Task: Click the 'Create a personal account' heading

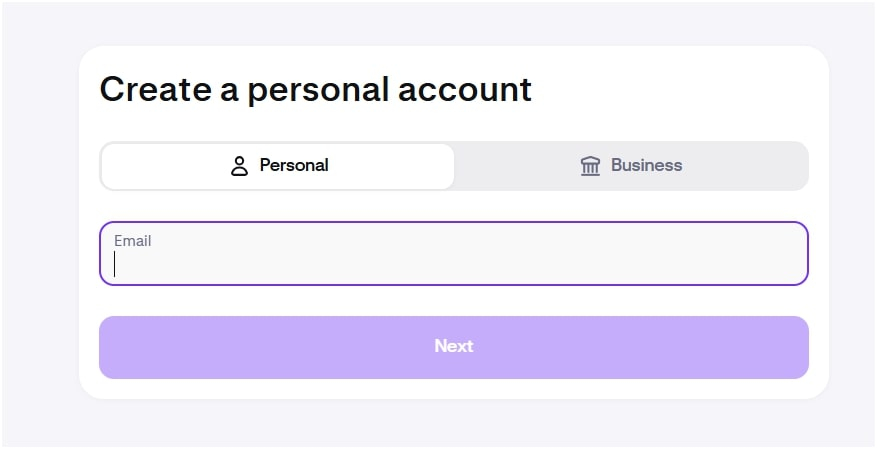Action: coord(315,90)
